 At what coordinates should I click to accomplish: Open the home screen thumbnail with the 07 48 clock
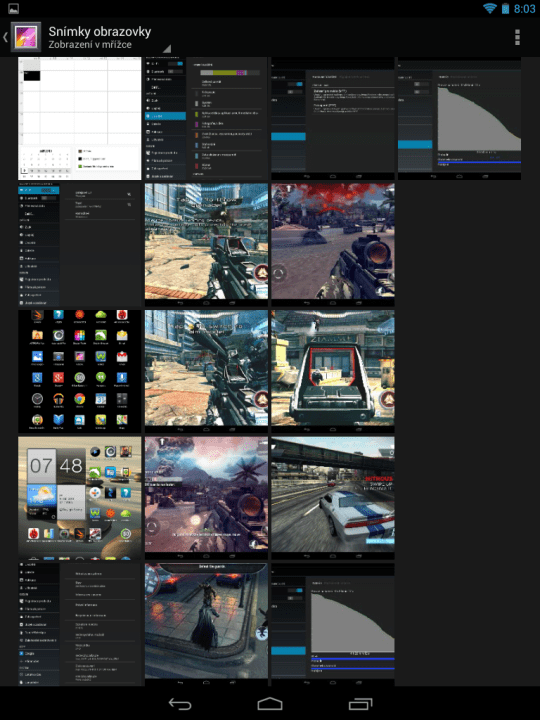coord(79,498)
